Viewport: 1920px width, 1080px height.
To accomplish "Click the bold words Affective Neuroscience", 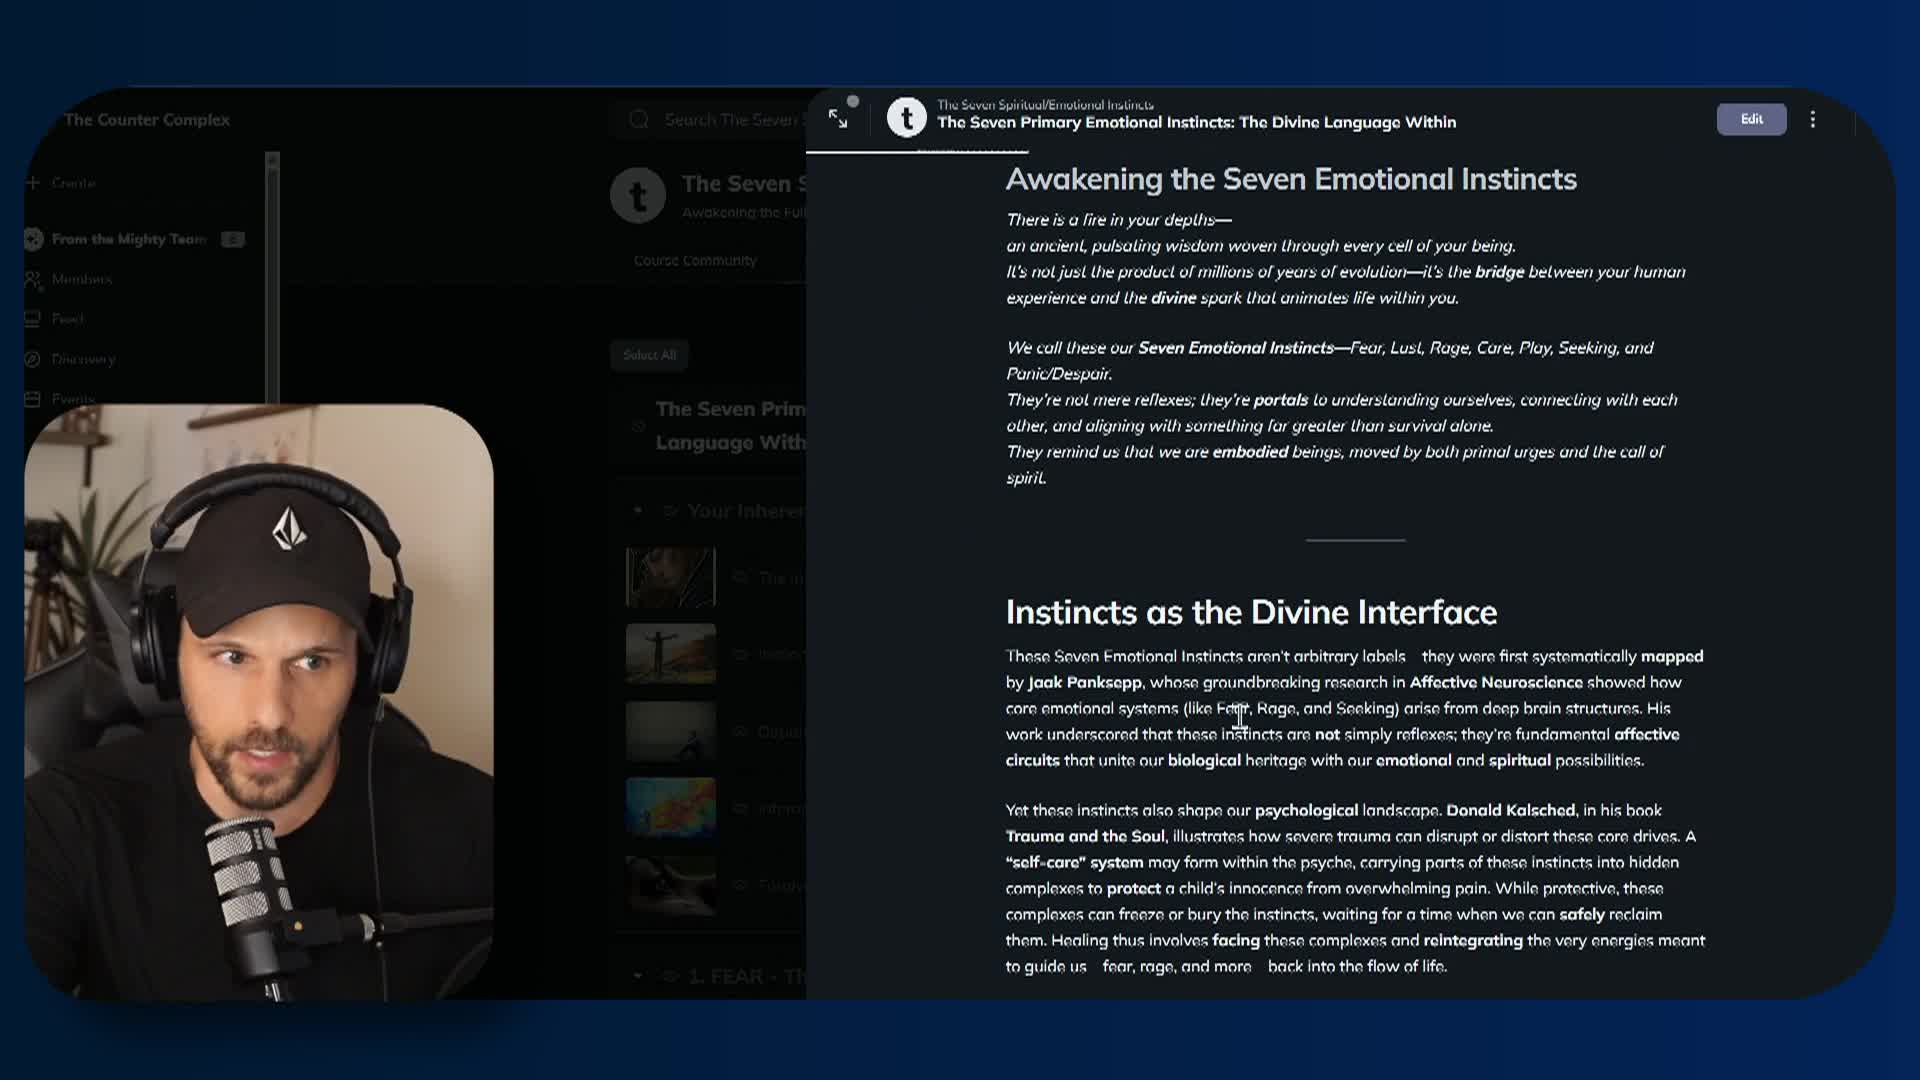I will [1496, 683].
